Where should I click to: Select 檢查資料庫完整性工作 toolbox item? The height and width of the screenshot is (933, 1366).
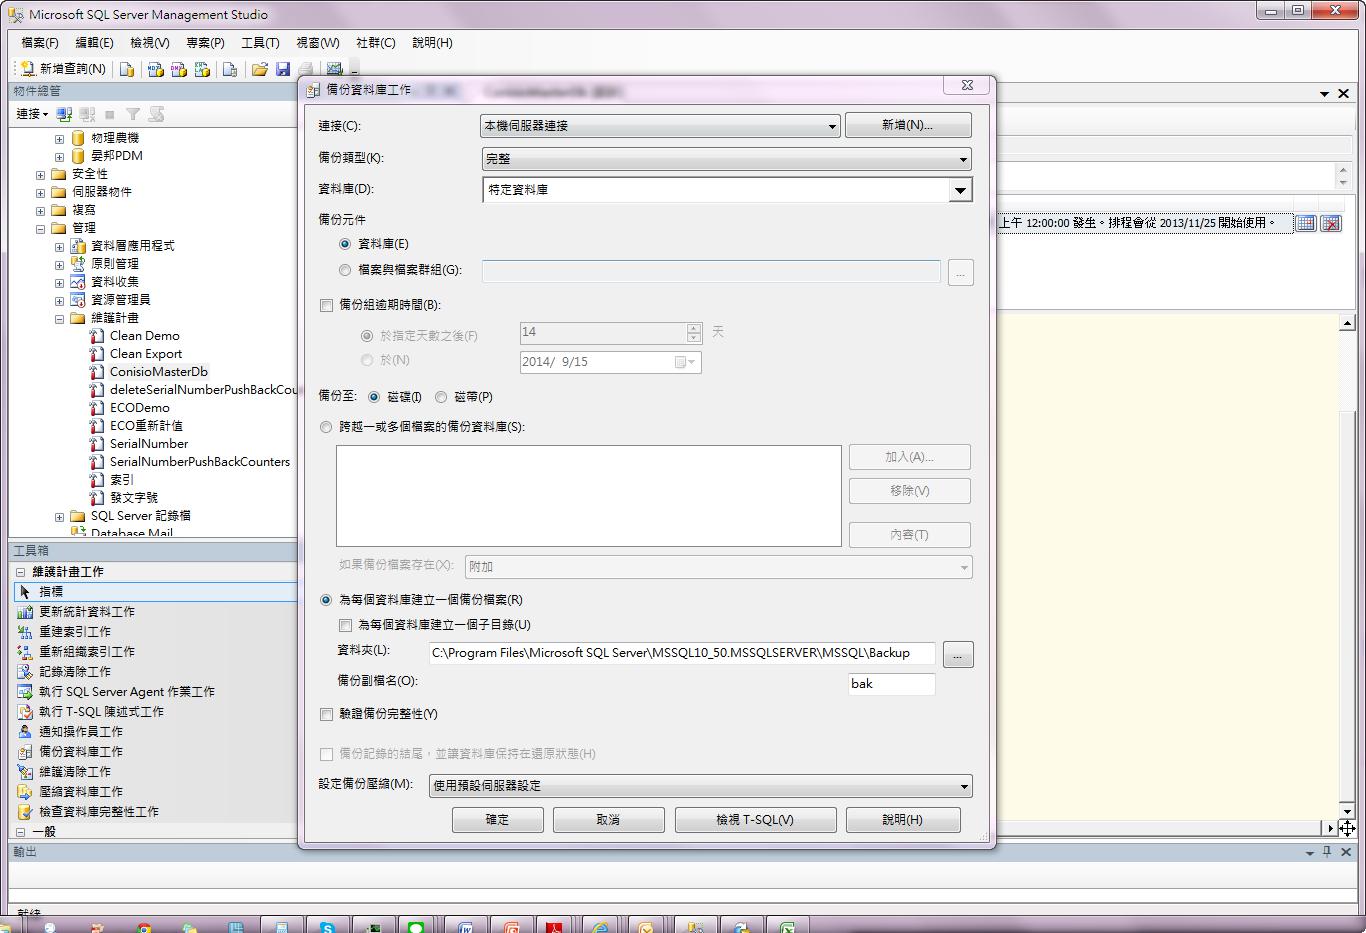[x=98, y=811]
